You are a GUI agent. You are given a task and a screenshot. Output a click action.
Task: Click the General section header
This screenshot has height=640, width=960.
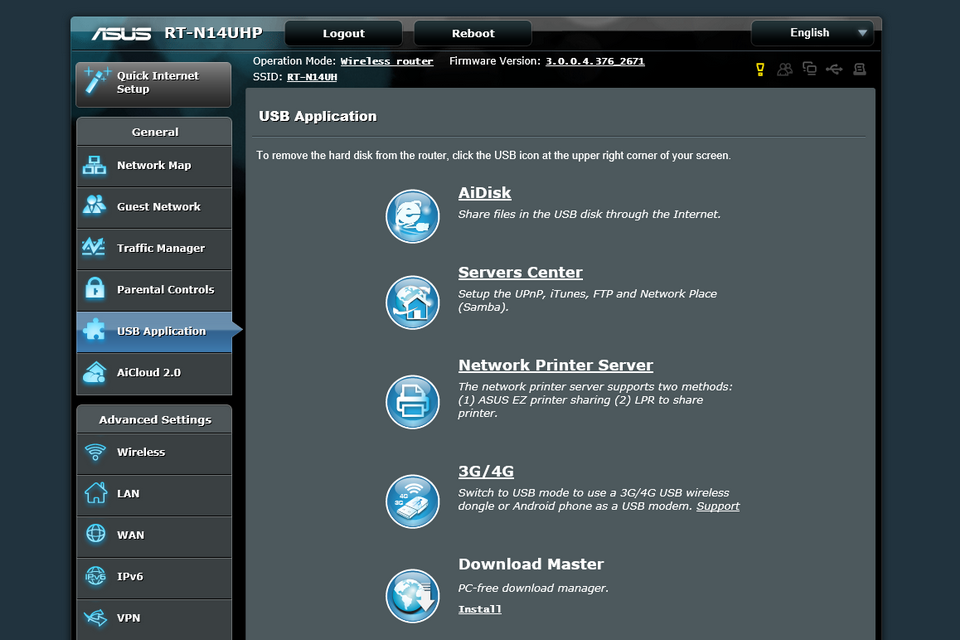click(154, 132)
